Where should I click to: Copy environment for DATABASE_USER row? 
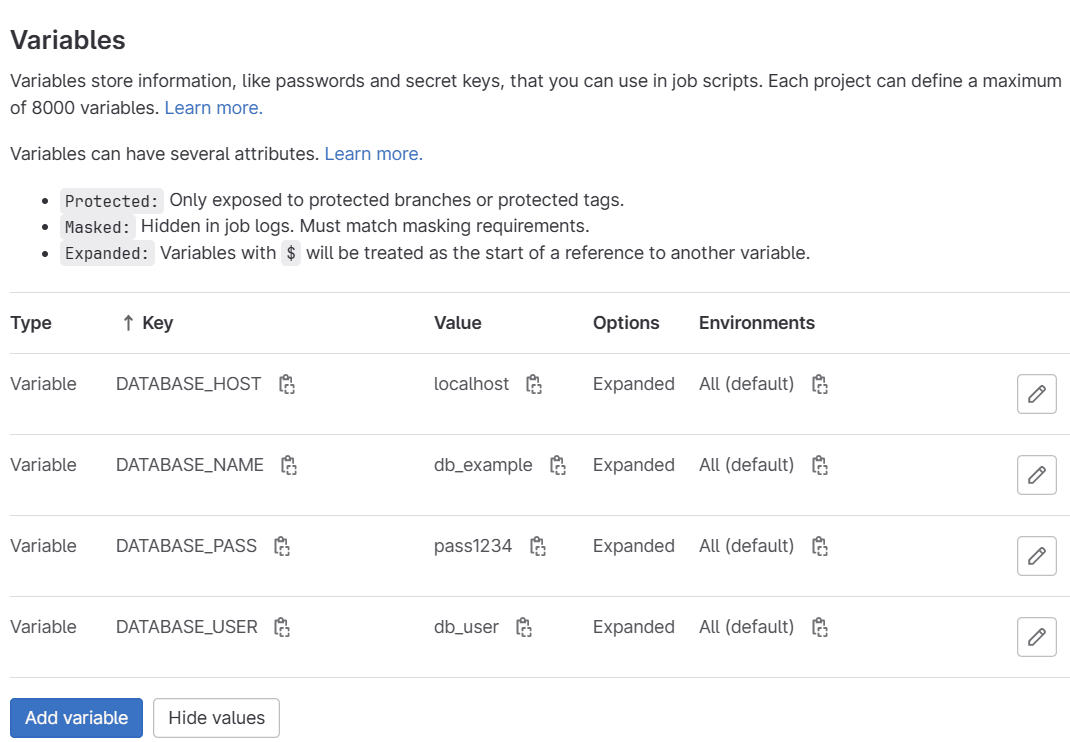(x=820, y=627)
